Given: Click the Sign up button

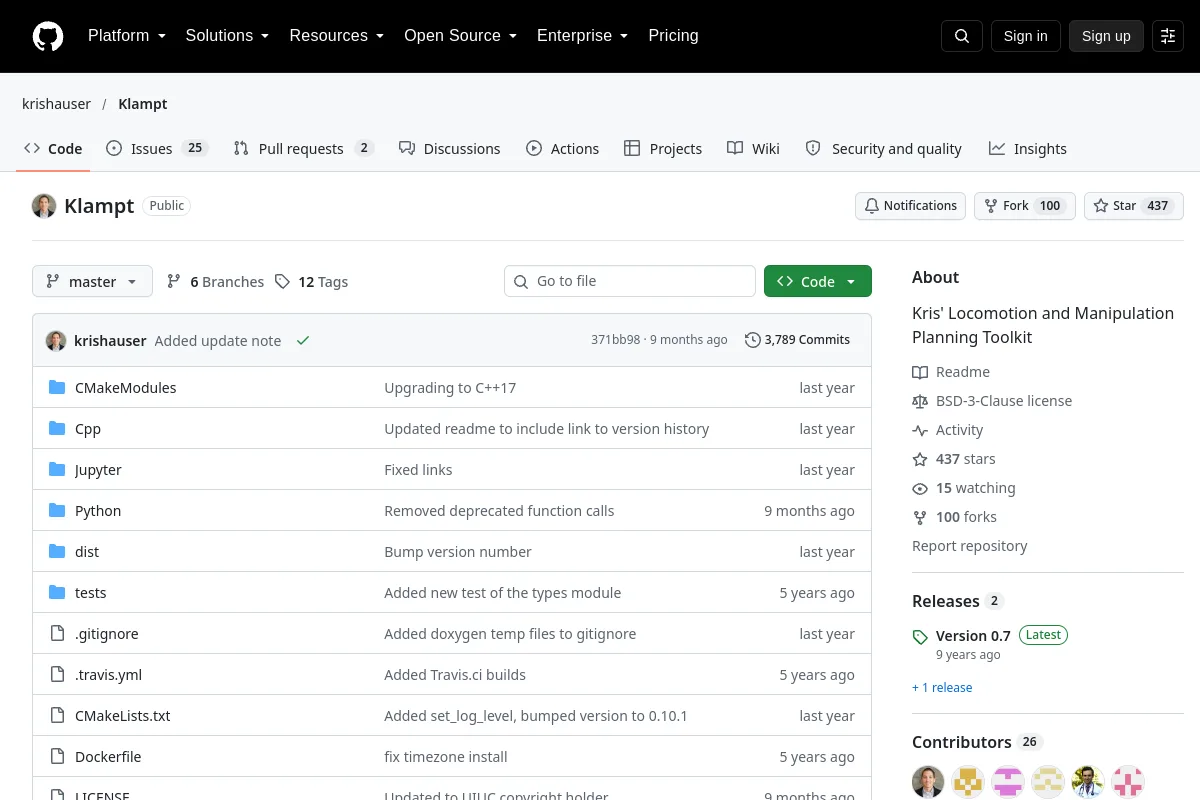Looking at the screenshot, I should (x=1106, y=36).
